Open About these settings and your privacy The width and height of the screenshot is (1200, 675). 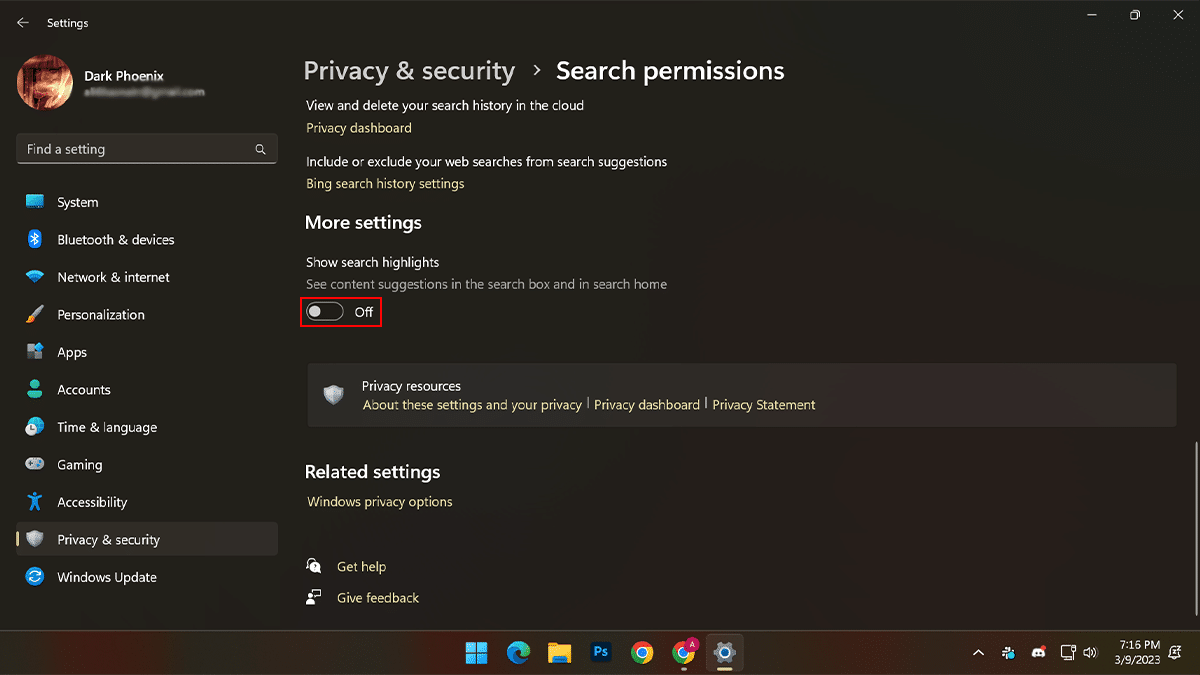pyautogui.click(x=472, y=405)
